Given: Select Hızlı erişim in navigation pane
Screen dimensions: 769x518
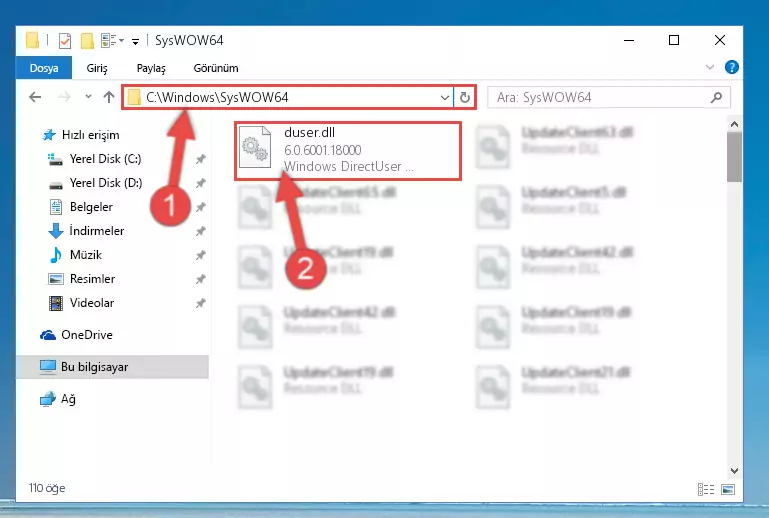Looking at the screenshot, I should coord(90,135).
